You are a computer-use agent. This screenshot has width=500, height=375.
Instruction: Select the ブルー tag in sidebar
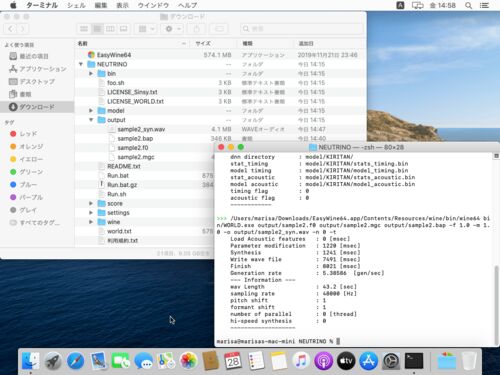[37, 184]
